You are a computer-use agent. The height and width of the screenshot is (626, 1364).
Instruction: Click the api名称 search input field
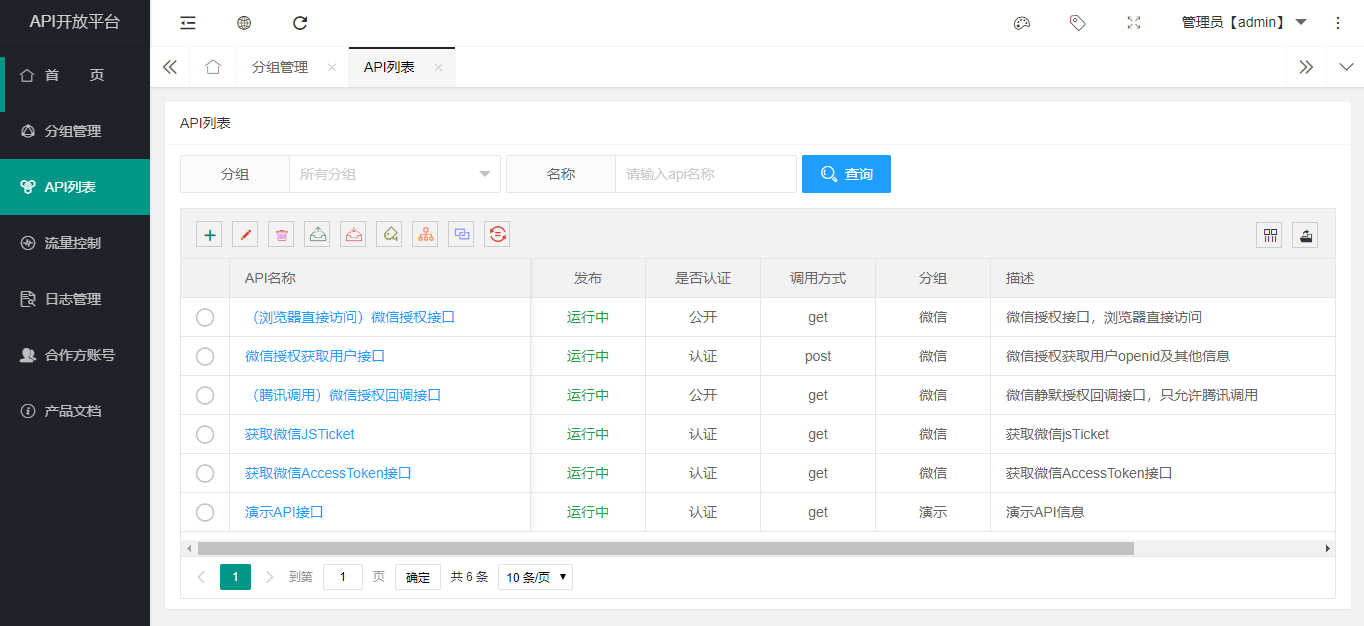[x=706, y=174]
